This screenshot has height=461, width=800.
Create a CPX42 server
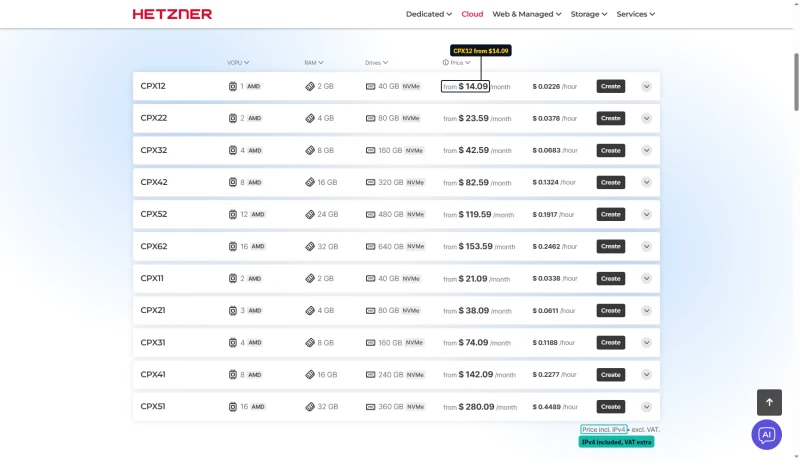[611, 182]
